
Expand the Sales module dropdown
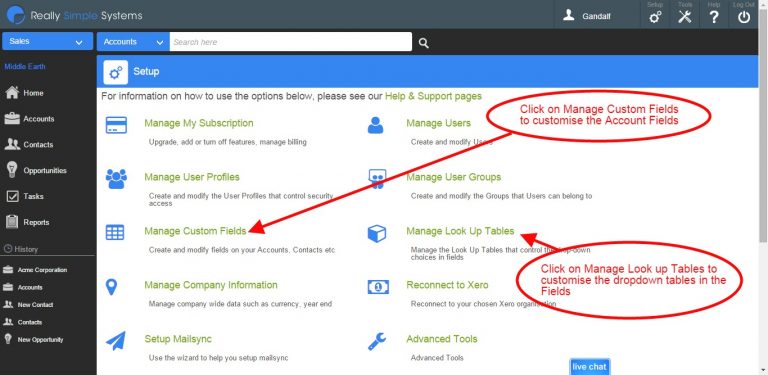click(48, 42)
